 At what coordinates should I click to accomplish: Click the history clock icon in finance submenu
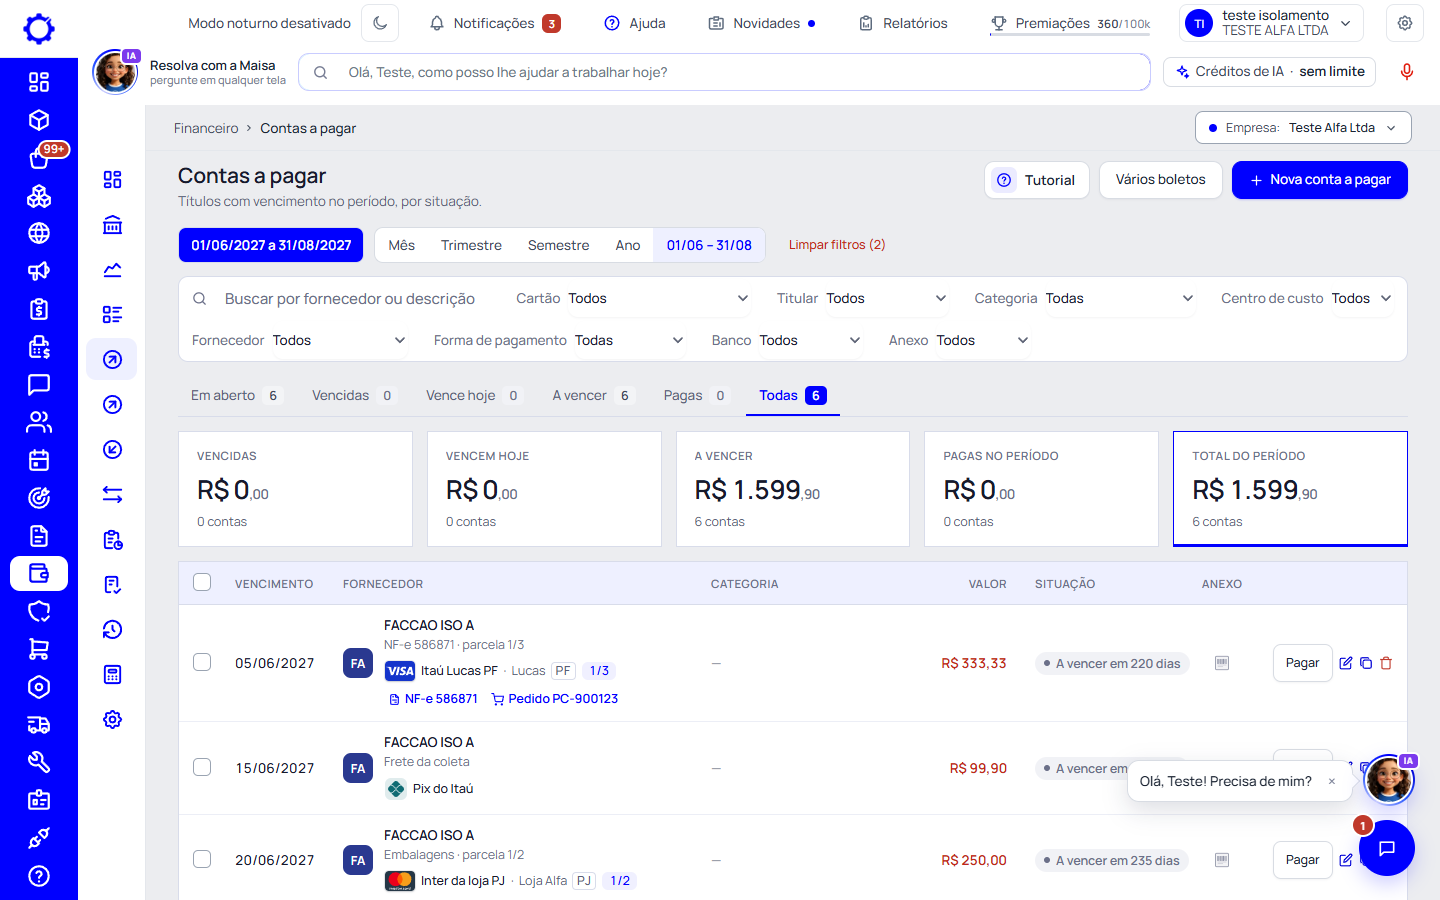[113, 630]
